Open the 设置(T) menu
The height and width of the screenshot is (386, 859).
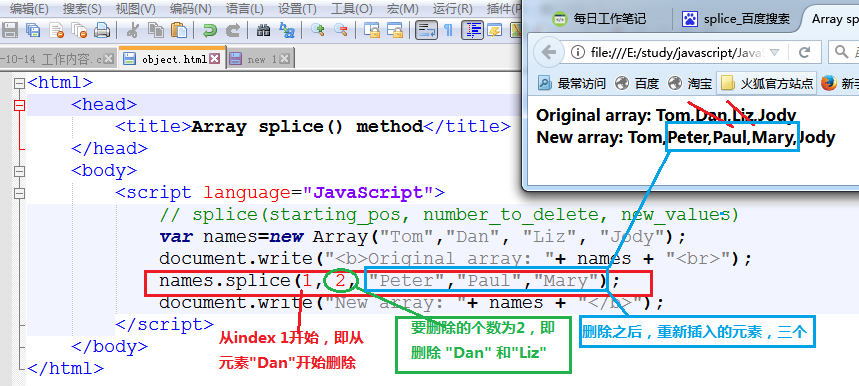(x=296, y=8)
